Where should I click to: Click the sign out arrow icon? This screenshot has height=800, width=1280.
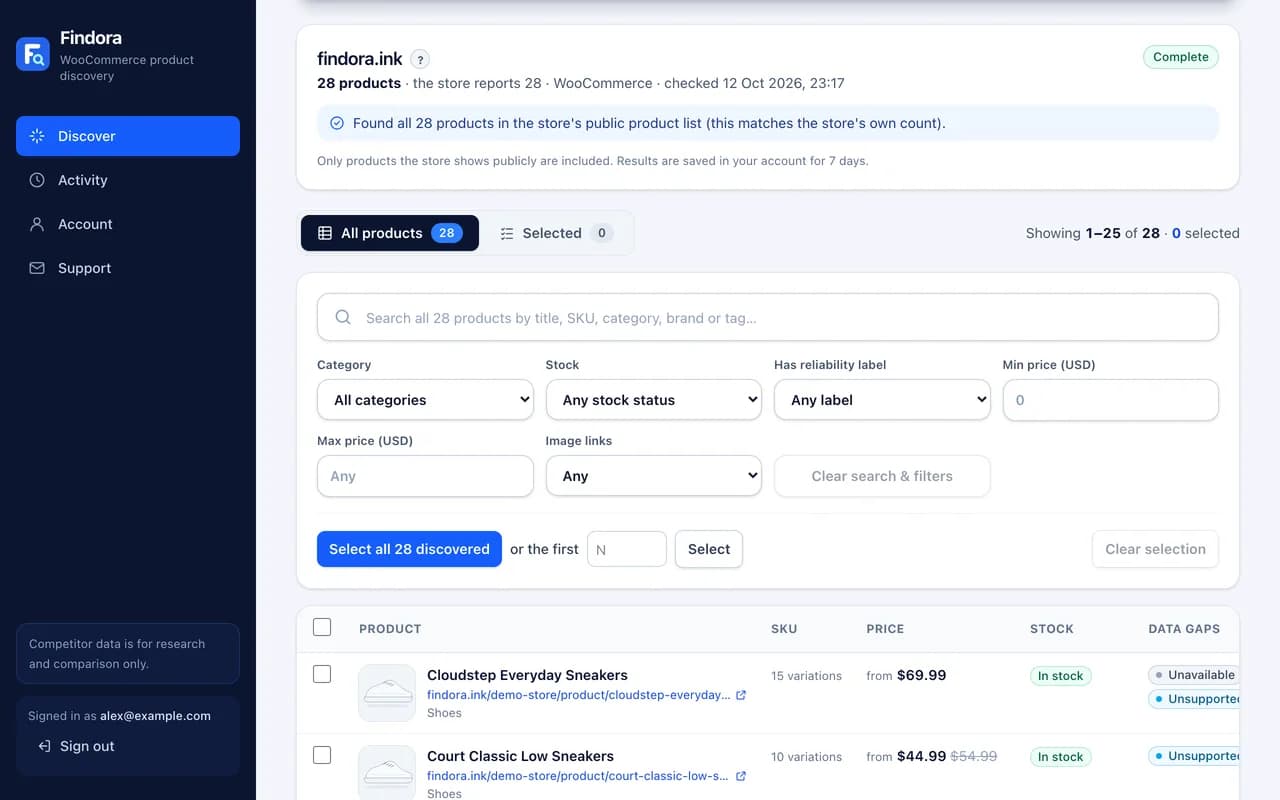(44, 746)
